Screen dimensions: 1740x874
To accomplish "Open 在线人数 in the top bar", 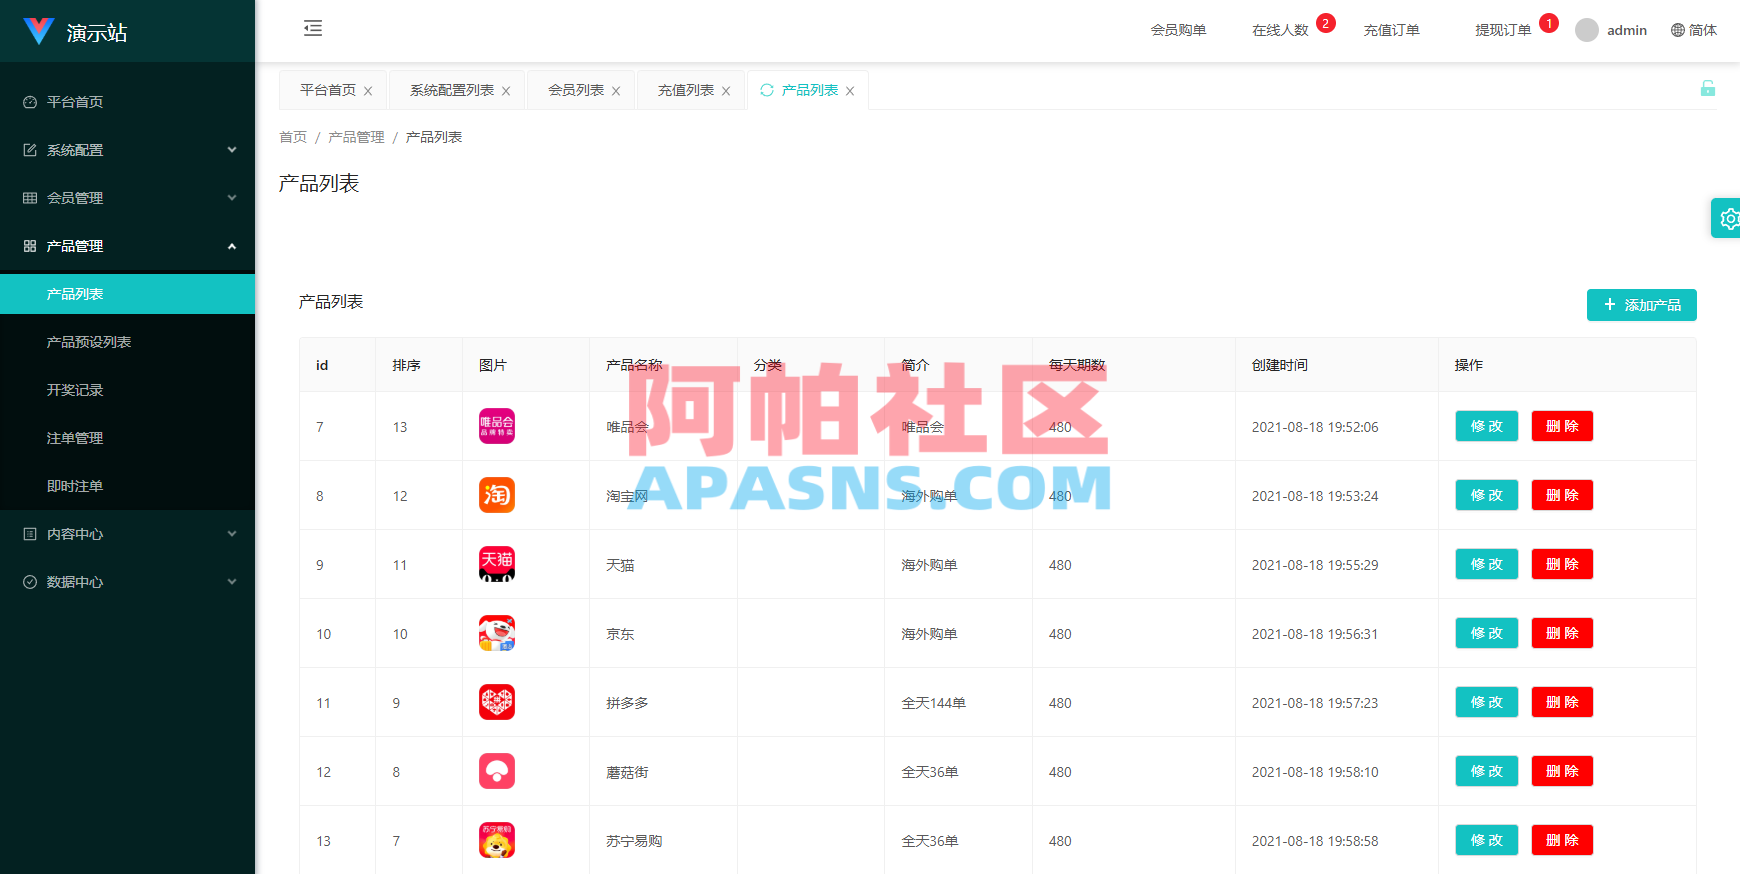I will [x=1280, y=30].
